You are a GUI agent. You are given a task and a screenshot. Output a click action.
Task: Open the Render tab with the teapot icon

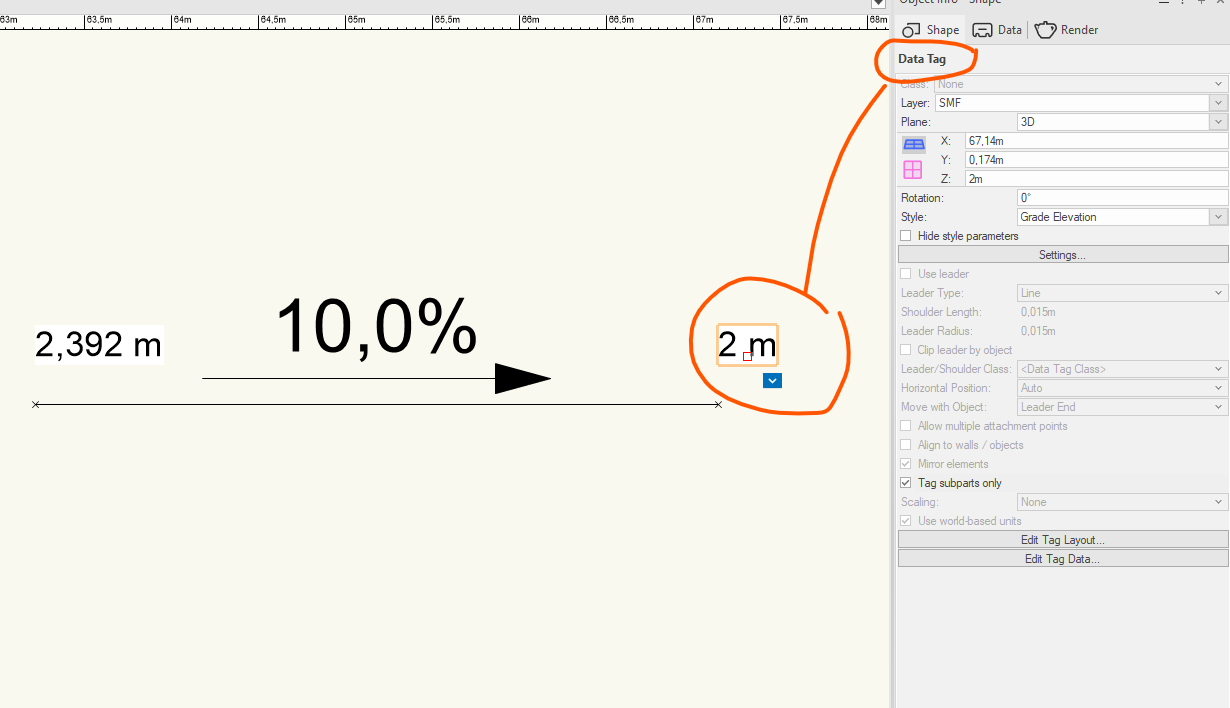pyautogui.click(x=1066, y=30)
